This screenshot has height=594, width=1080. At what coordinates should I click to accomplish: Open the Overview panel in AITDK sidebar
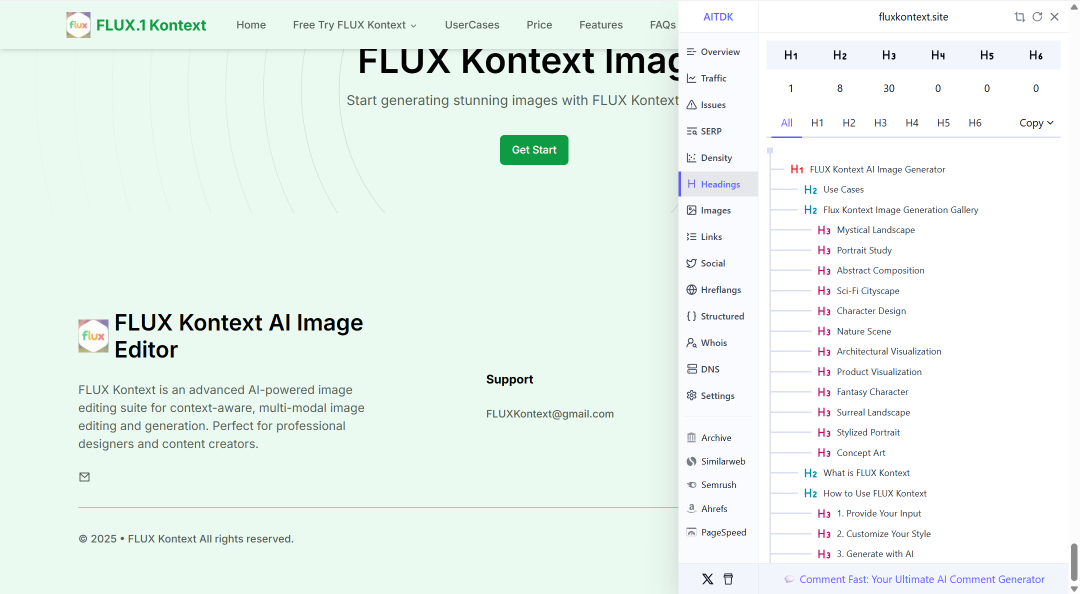click(714, 52)
